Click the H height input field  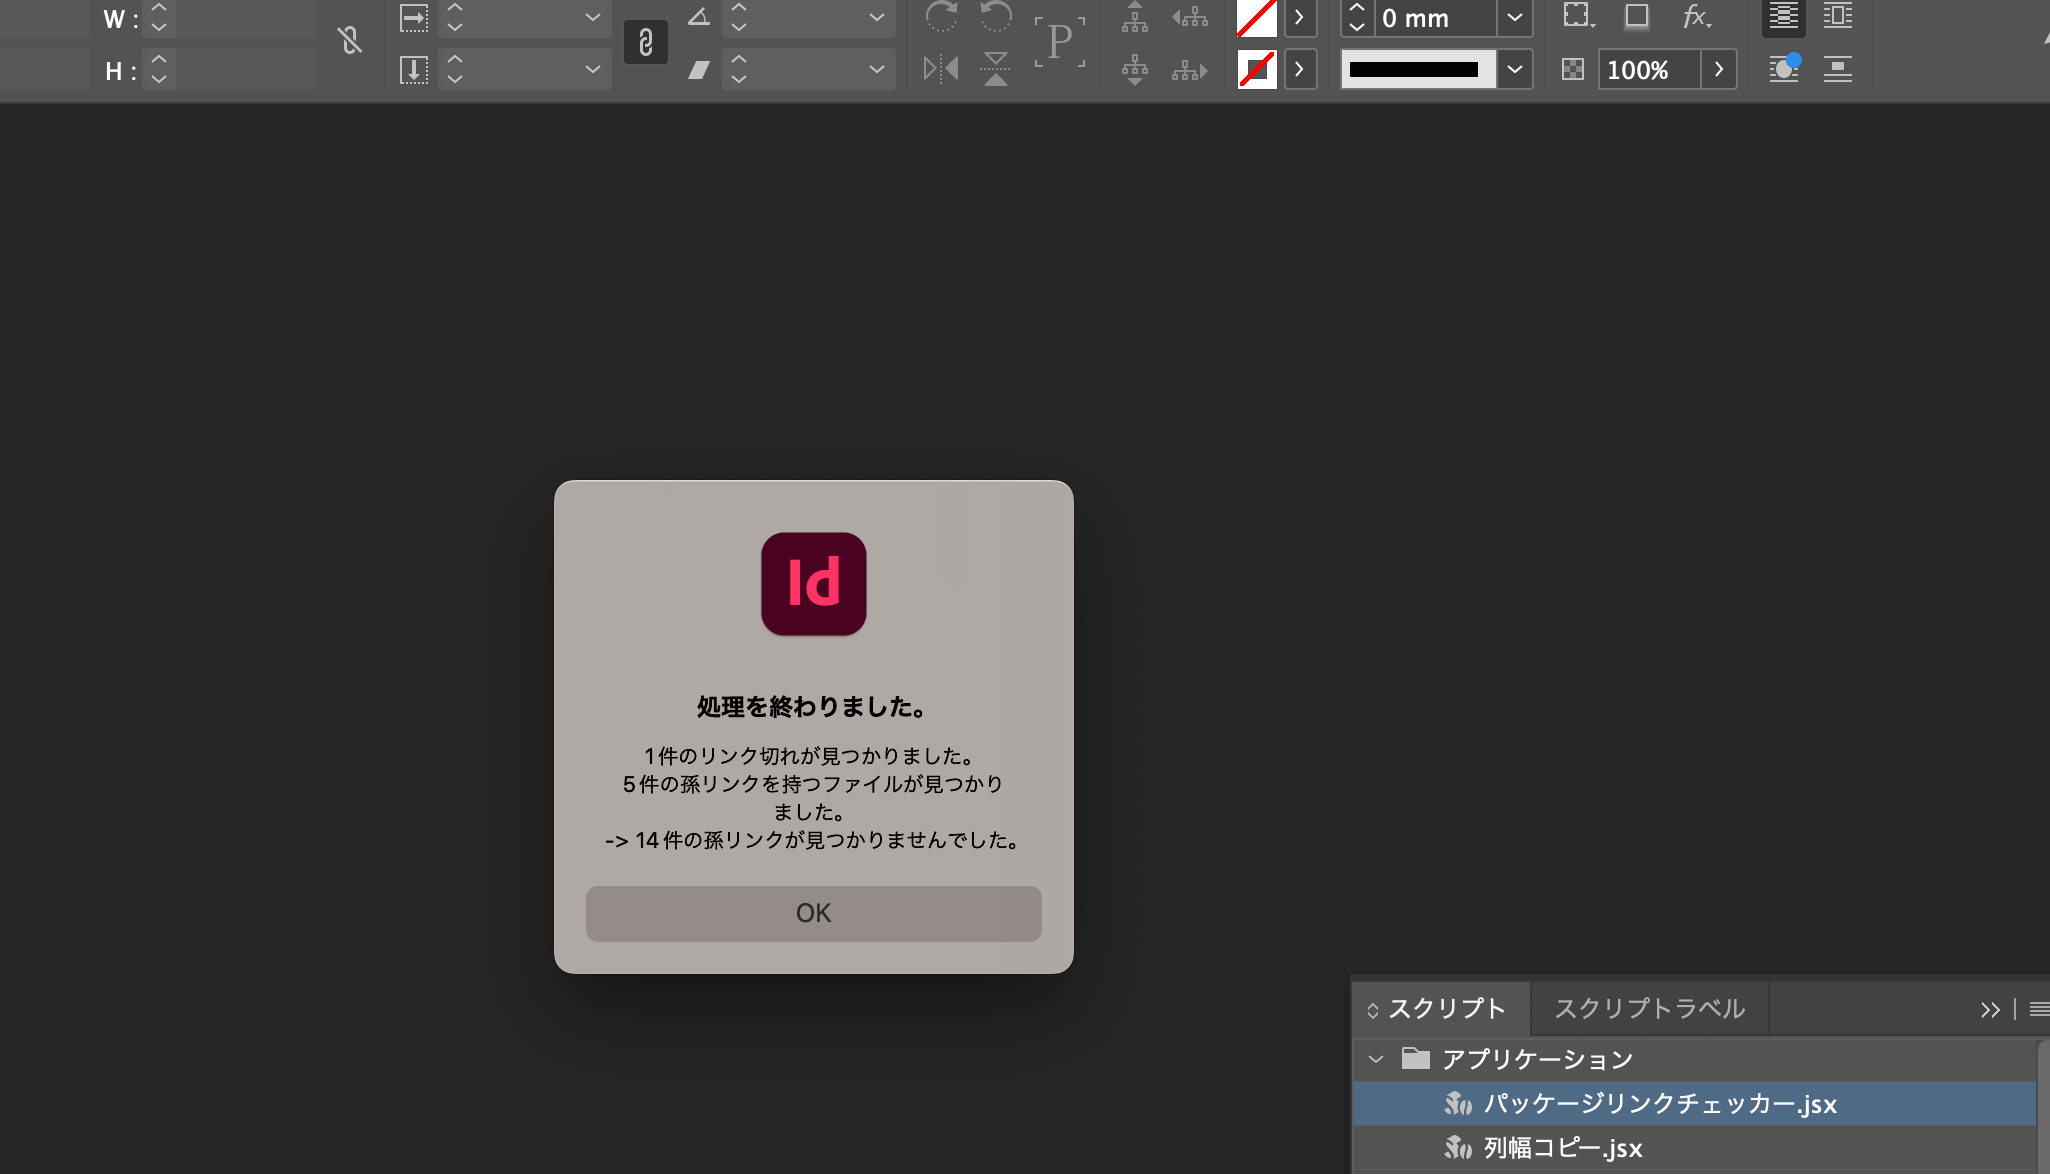tap(245, 70)
